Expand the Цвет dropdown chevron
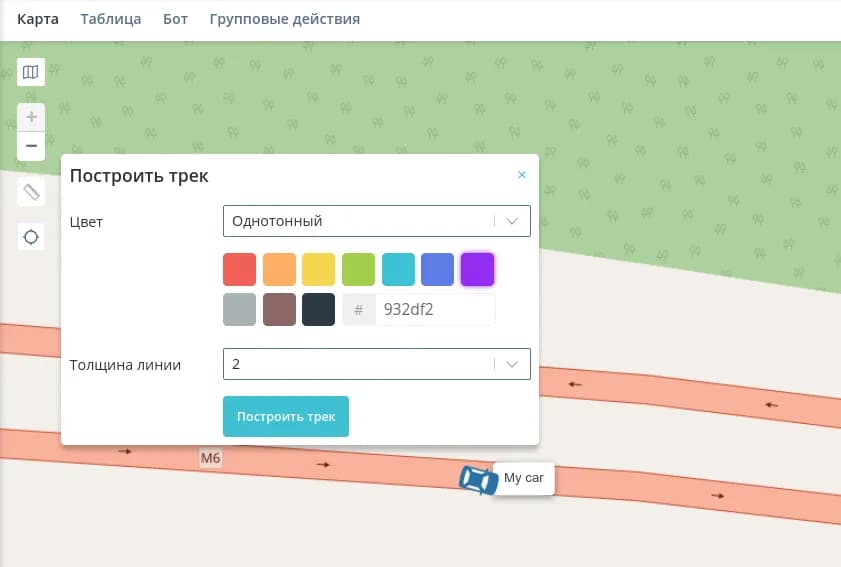 click(x=512, y=221)
